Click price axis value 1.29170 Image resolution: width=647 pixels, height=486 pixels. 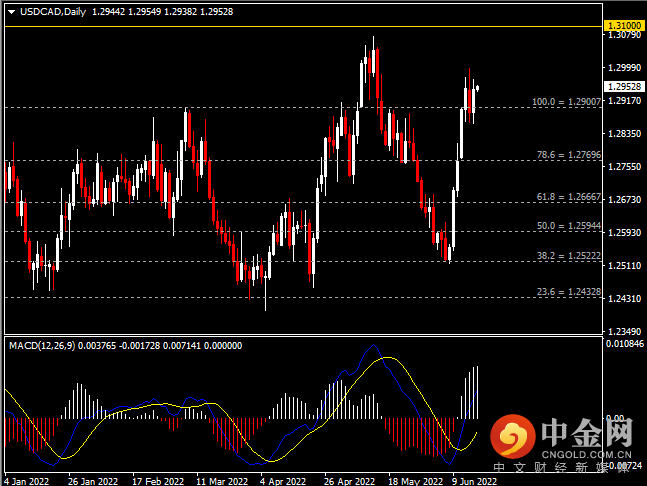[x=625, y=100]
